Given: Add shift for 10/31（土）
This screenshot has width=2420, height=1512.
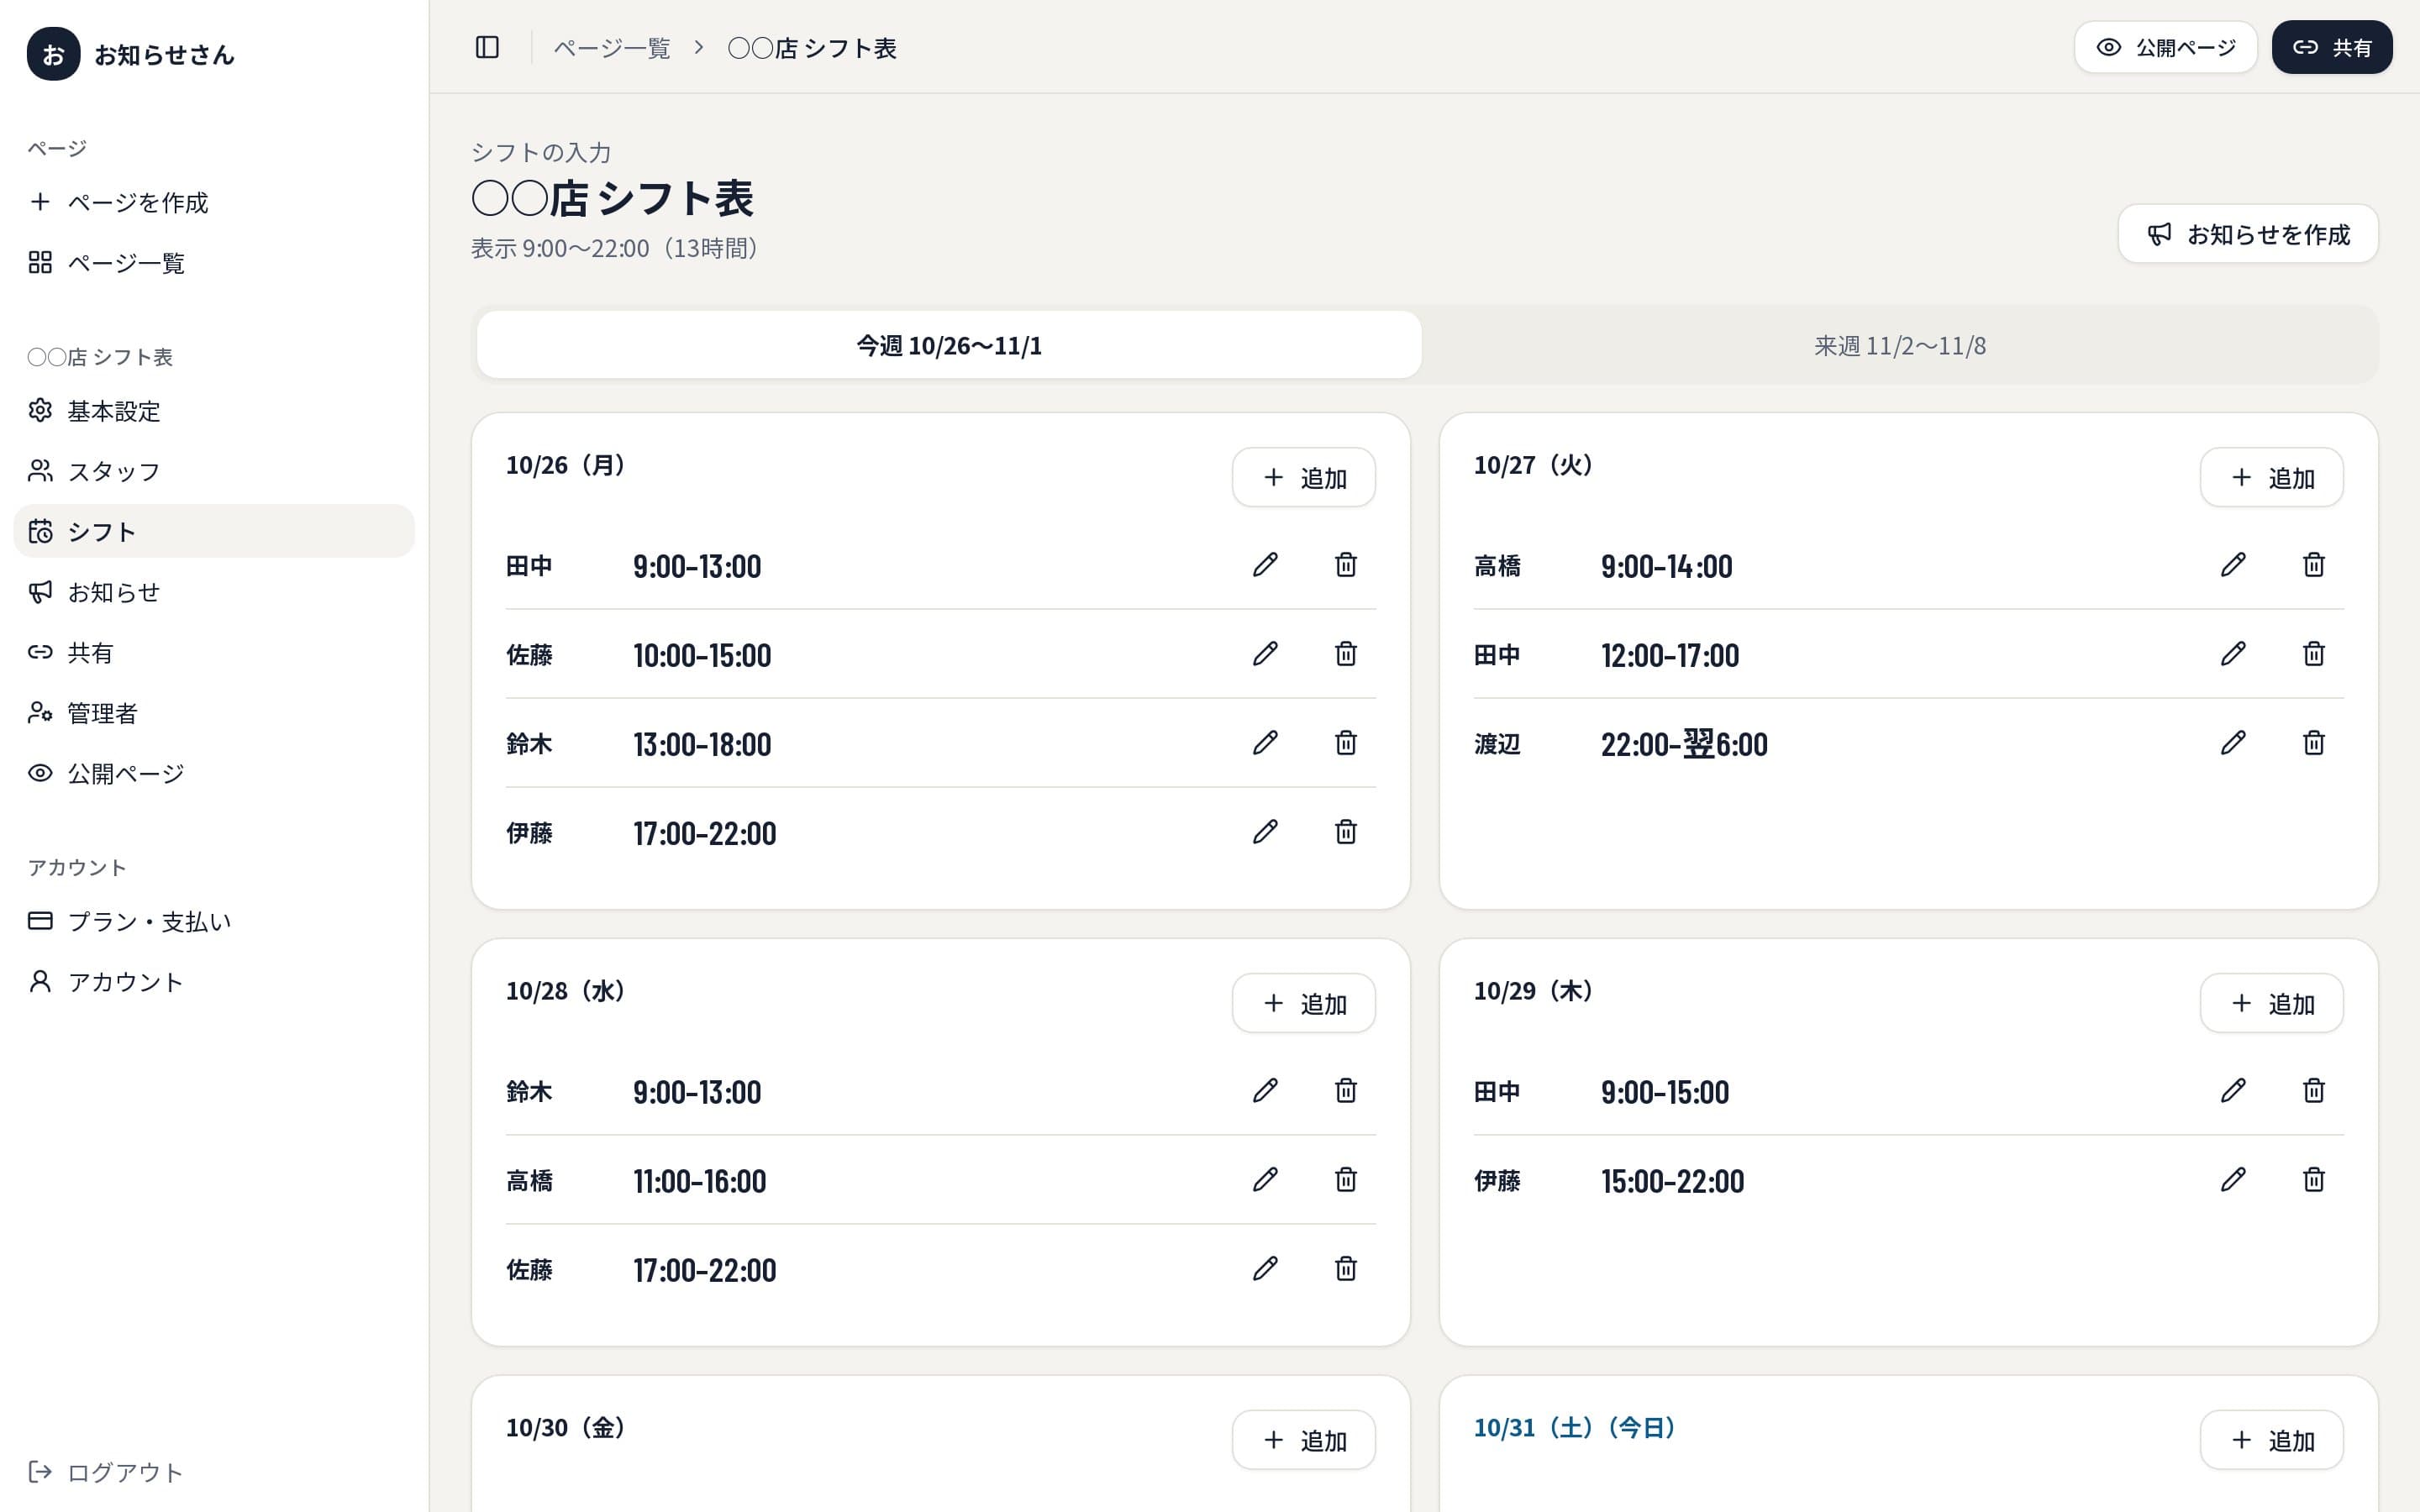Looking at the screenshot, I should click(2272, 1440).
